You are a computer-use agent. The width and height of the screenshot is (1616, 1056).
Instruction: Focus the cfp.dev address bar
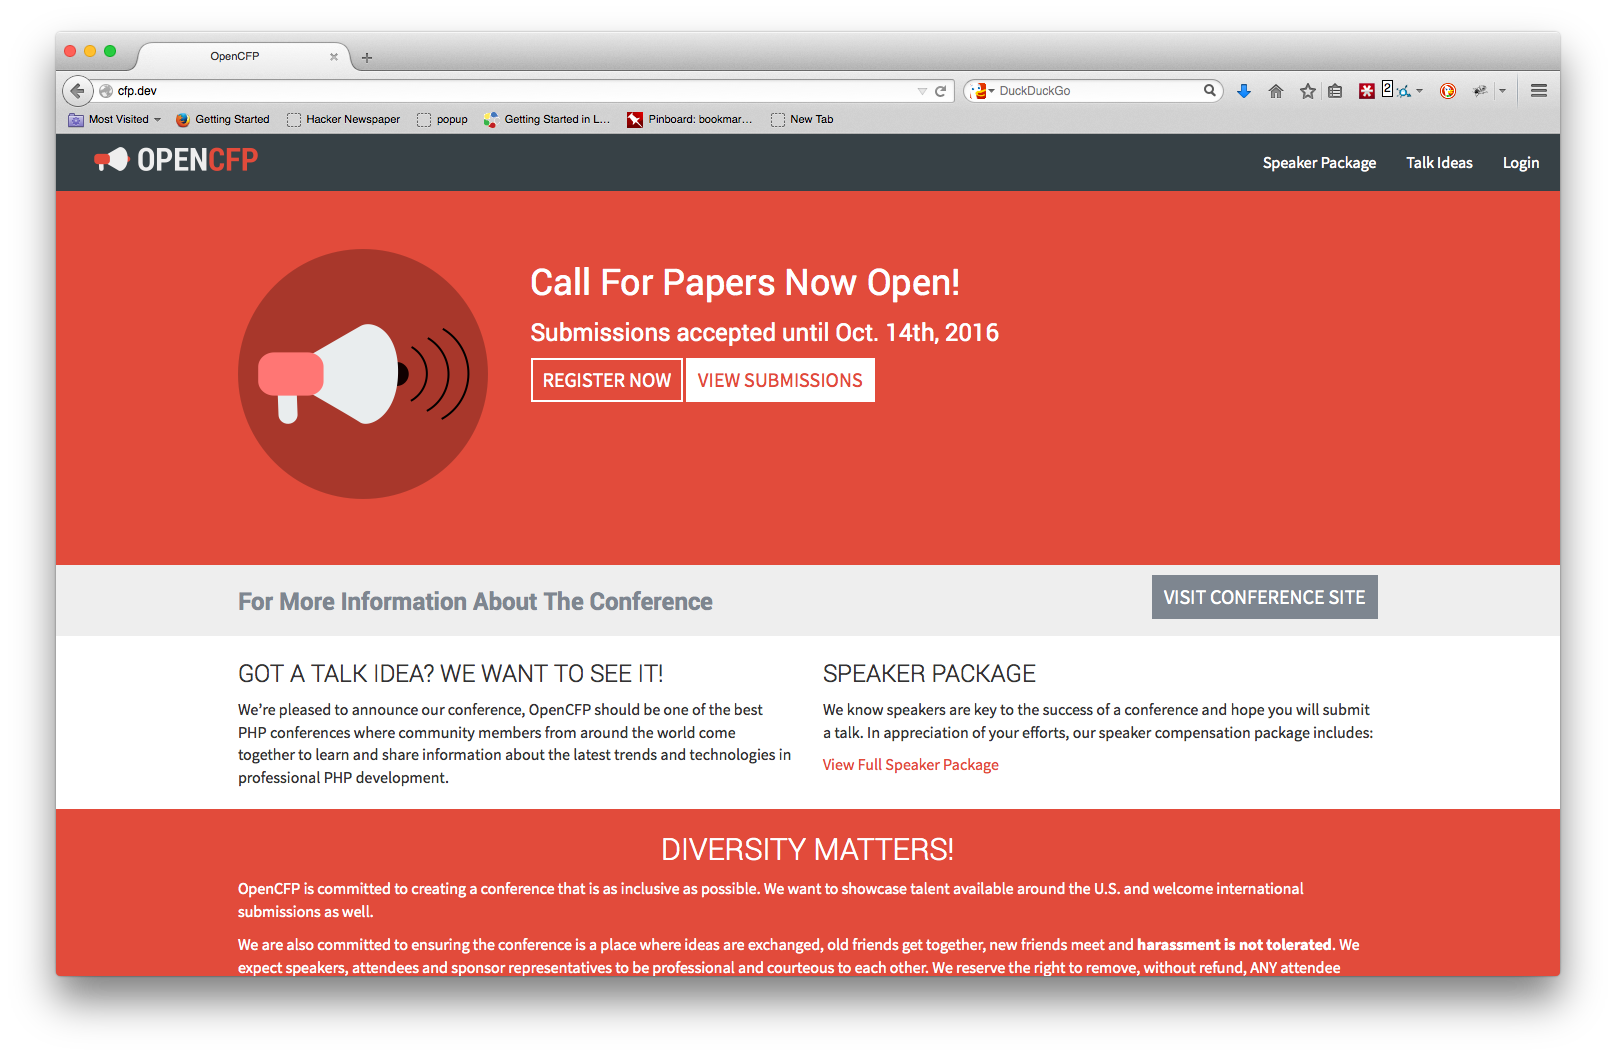coord(514,91)
